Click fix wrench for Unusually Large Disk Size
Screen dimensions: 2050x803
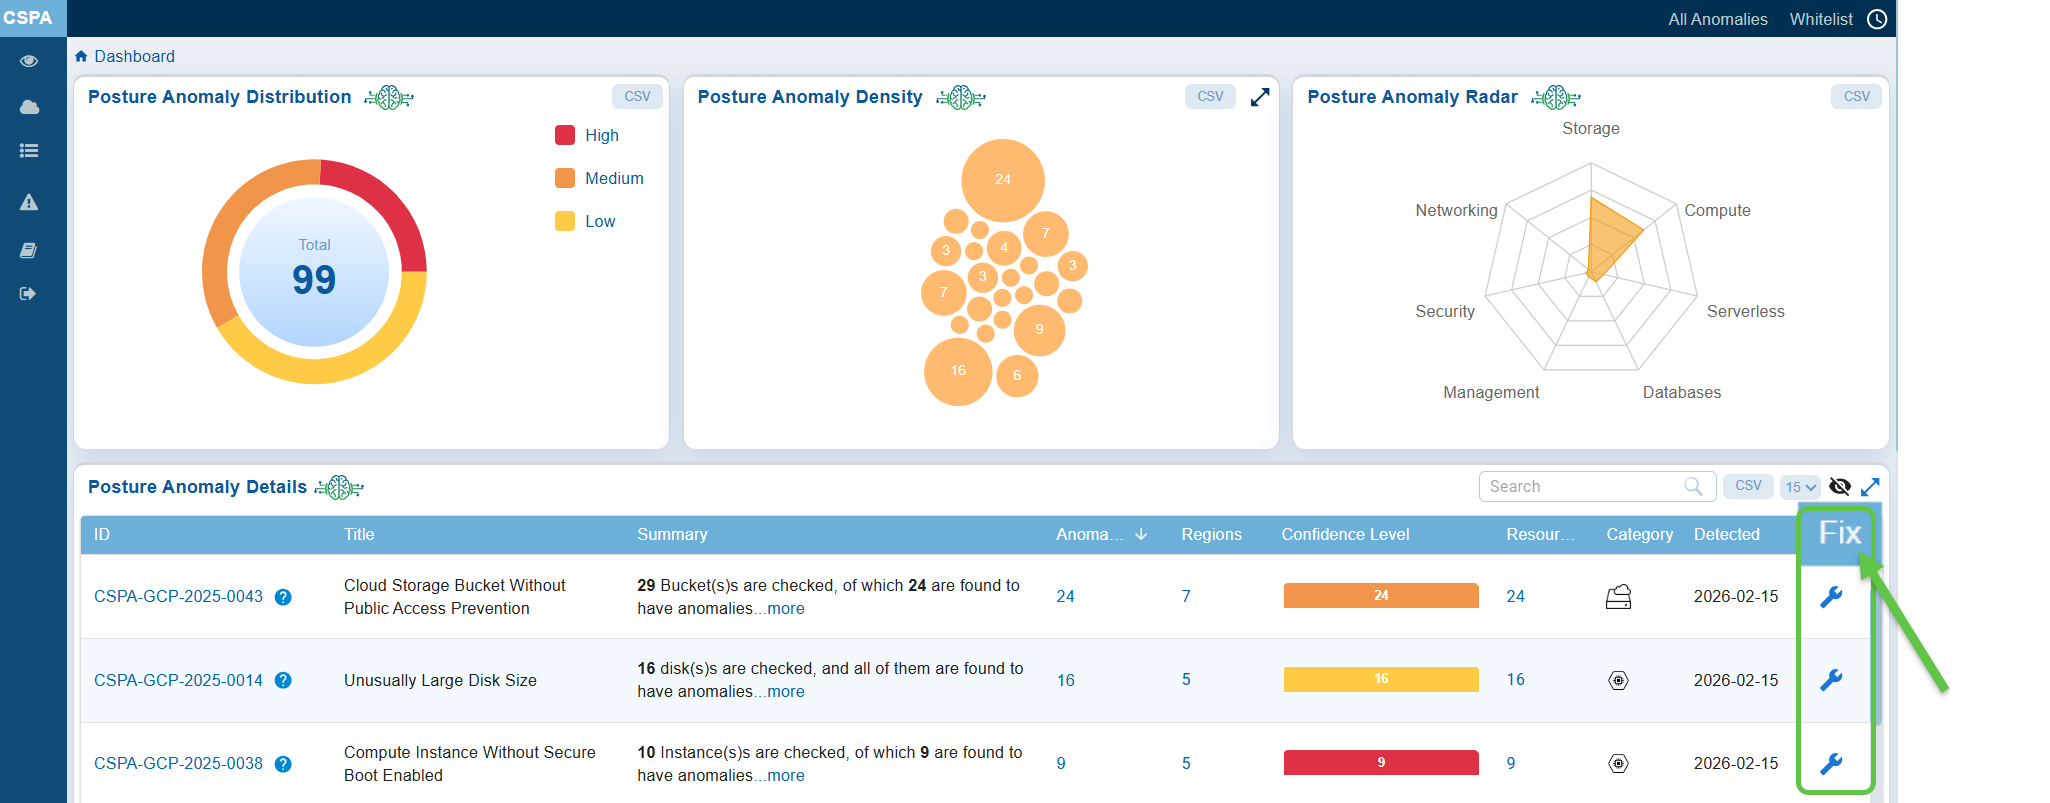tap(1831, 680)
